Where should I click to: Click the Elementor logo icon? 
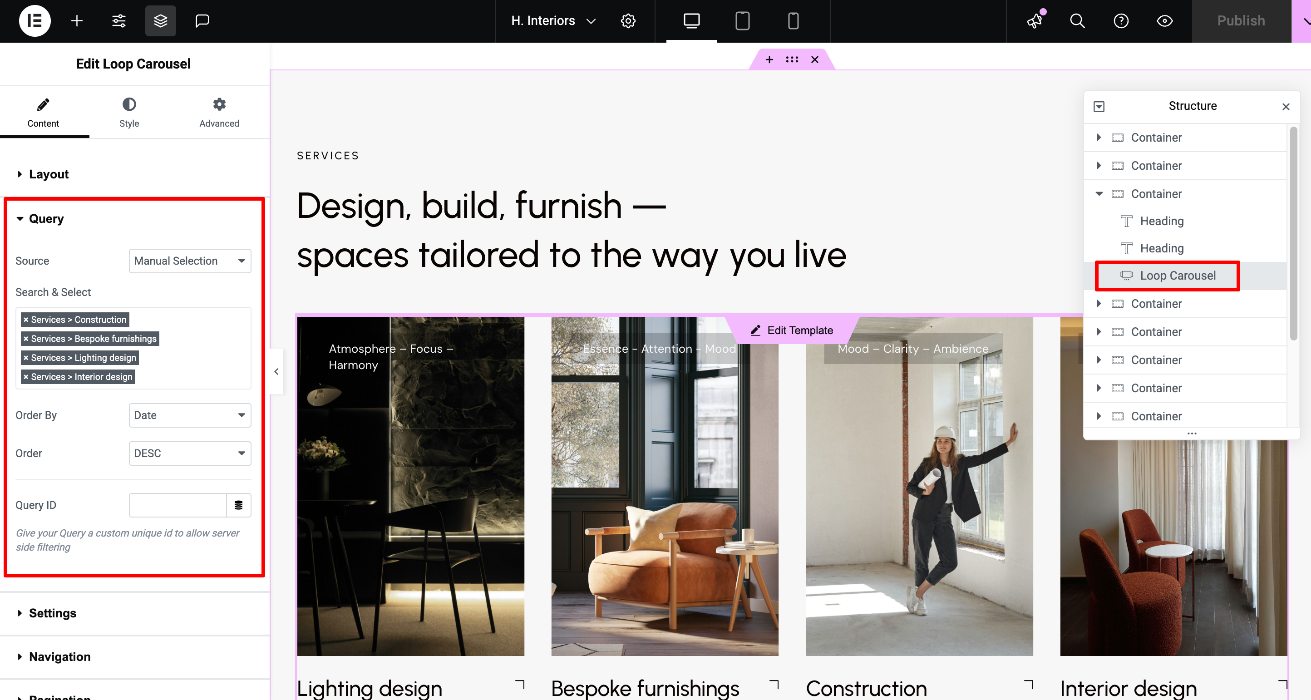coord(35,20)
